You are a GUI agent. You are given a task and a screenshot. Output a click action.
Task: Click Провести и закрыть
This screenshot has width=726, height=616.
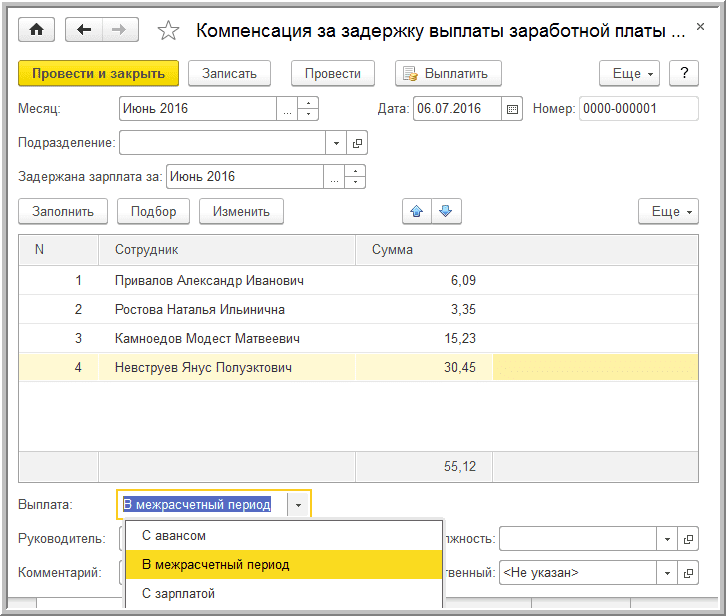click(x=98, y=73)
